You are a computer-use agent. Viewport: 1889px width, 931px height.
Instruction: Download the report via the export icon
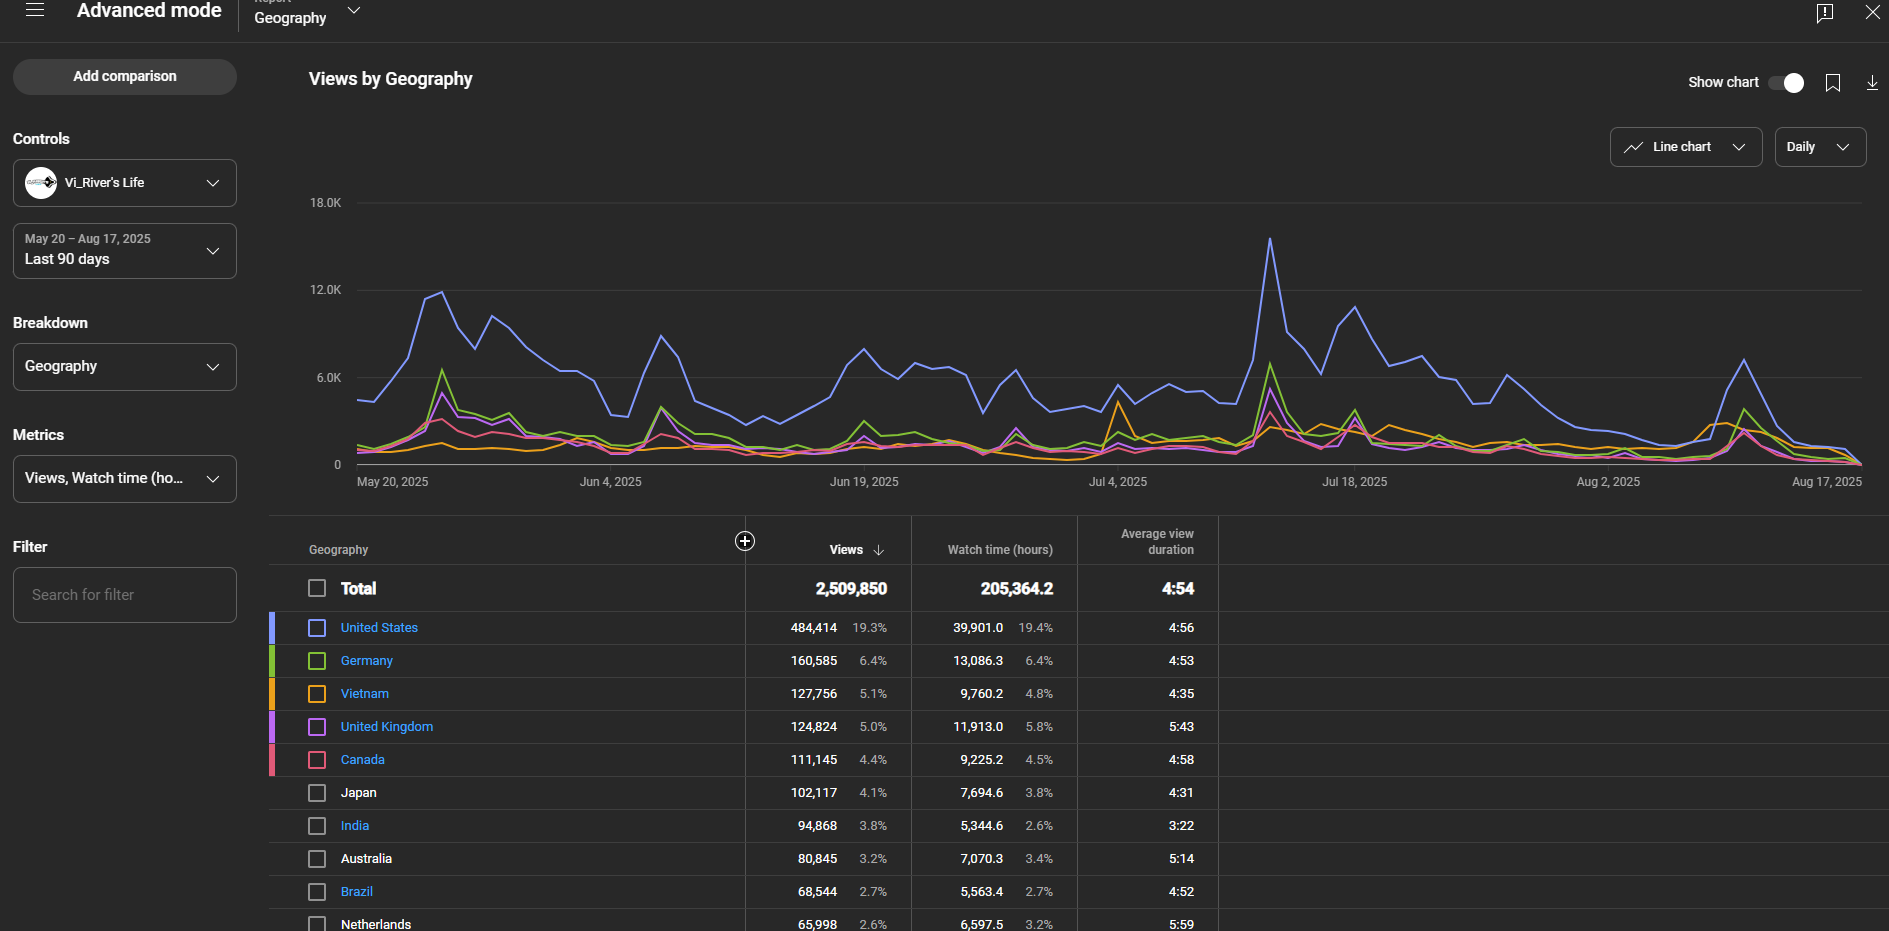pos(1872,83)
